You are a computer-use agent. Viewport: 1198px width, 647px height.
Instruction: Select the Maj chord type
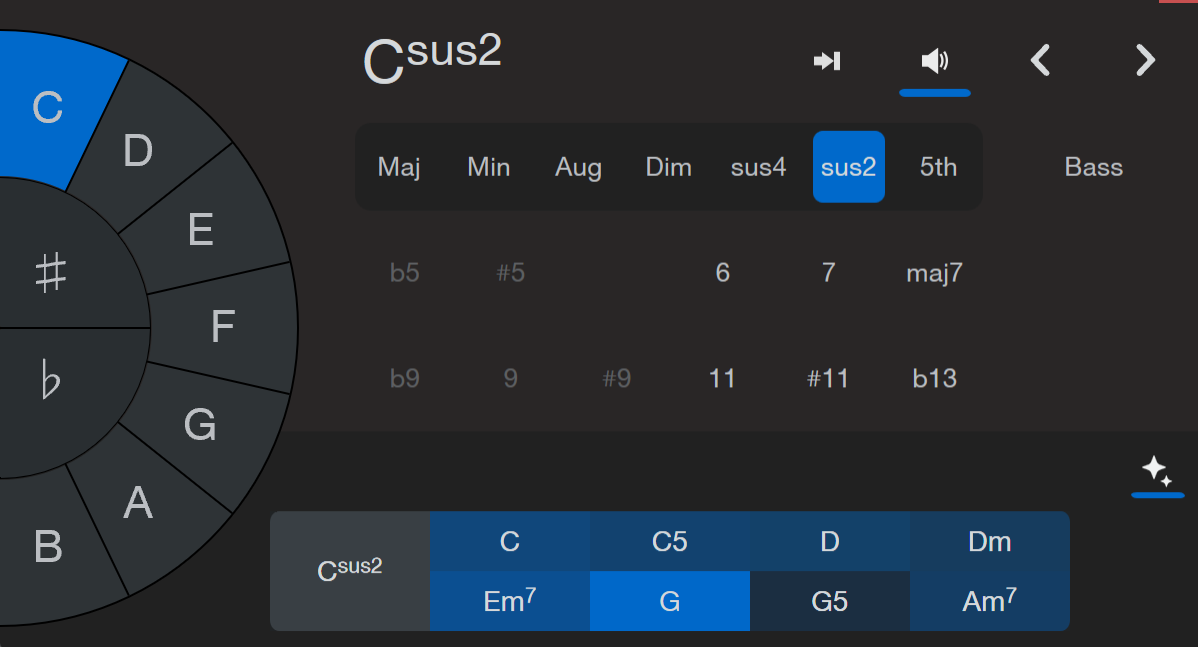399,167
